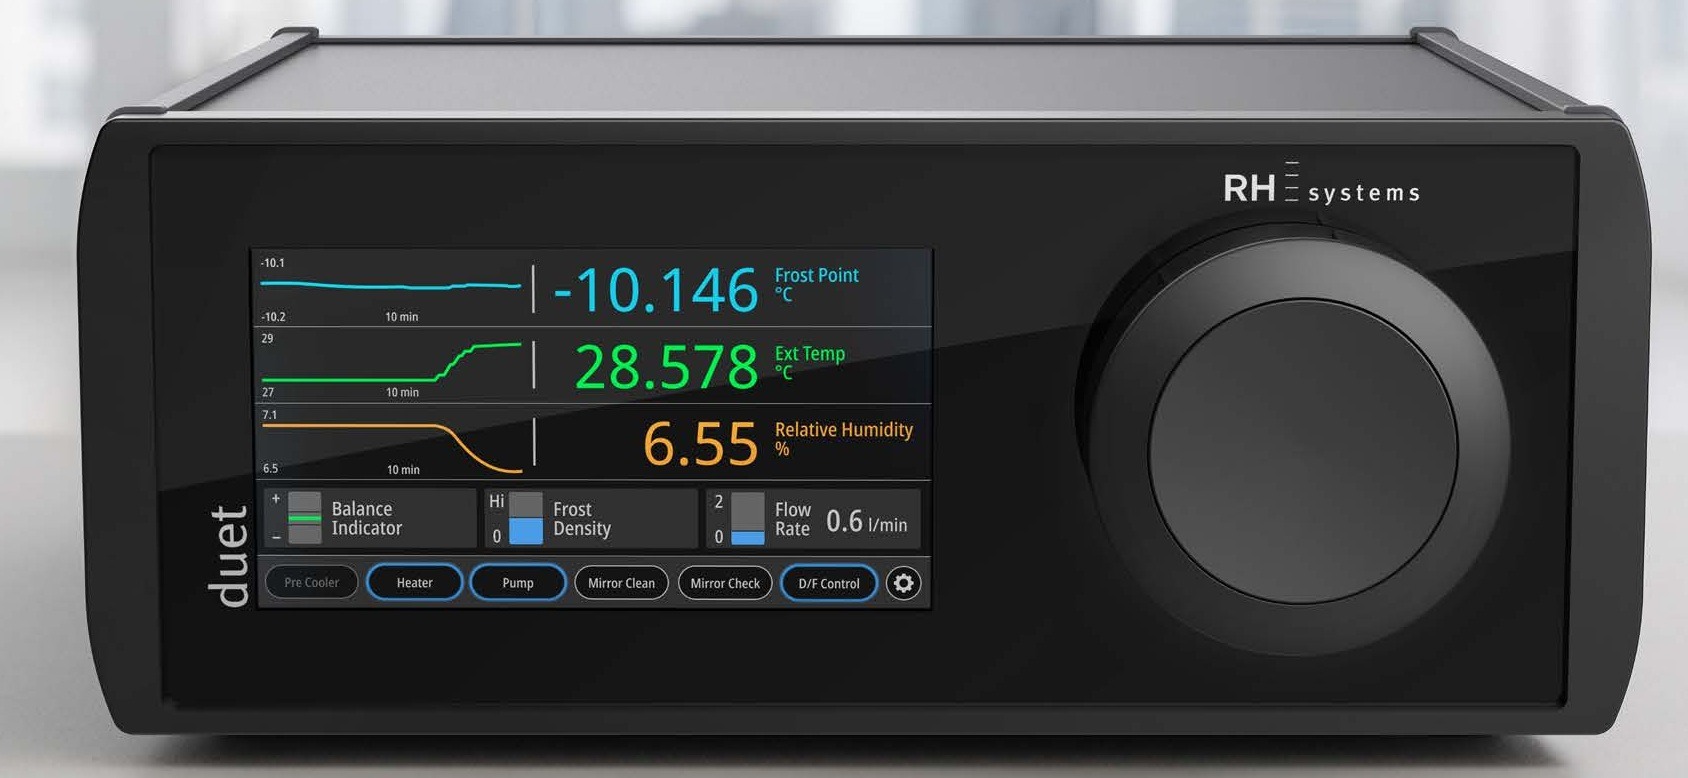Open settings with the gear icon
This screenshot has height=778, width=1688.
(903, 583)
